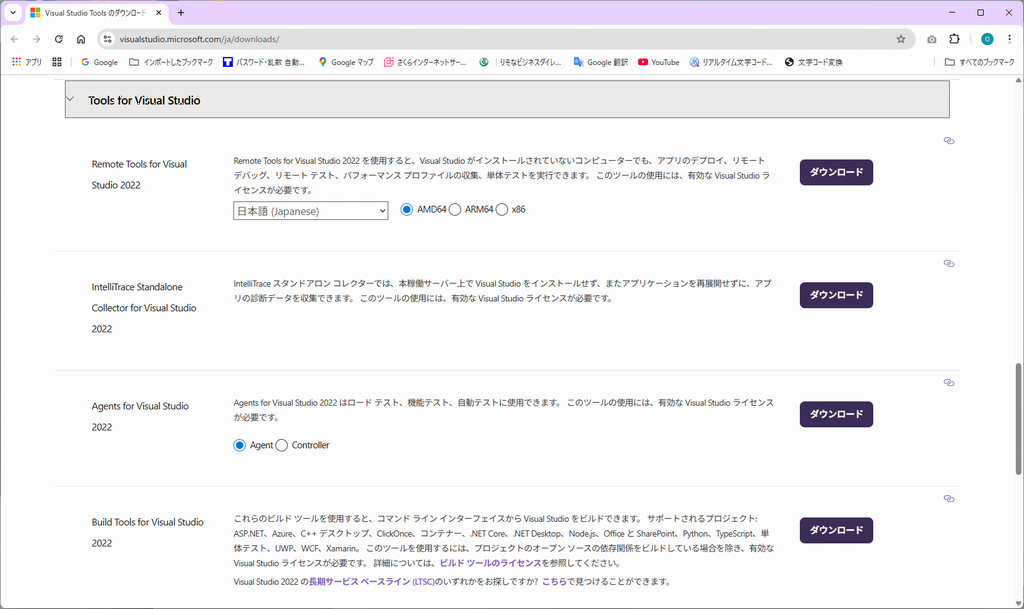Collapse the Tools for Visual Studio section

click(70, 100)
